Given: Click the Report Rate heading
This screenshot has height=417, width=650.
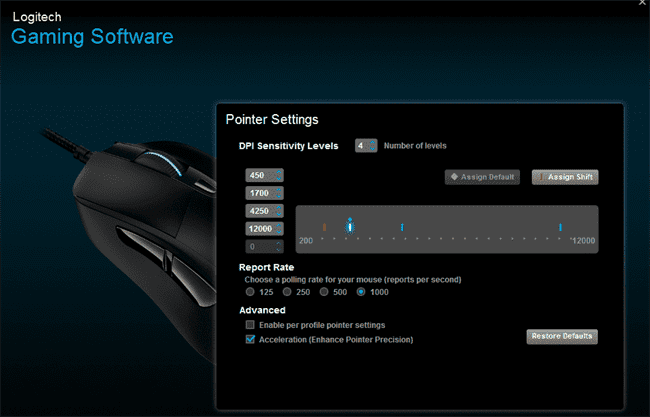Looking at the screenshot, I should (267, 267).
